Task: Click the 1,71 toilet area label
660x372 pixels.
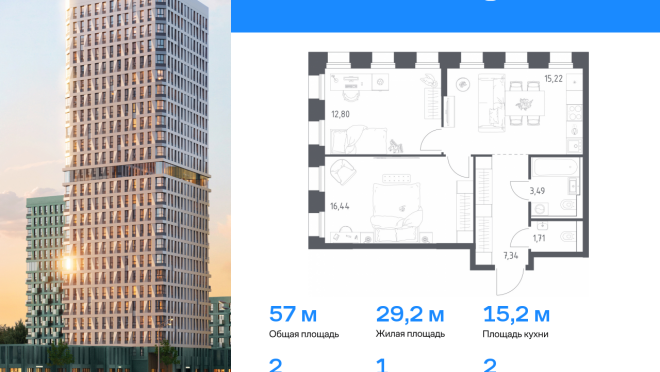Action: [539, 238]
